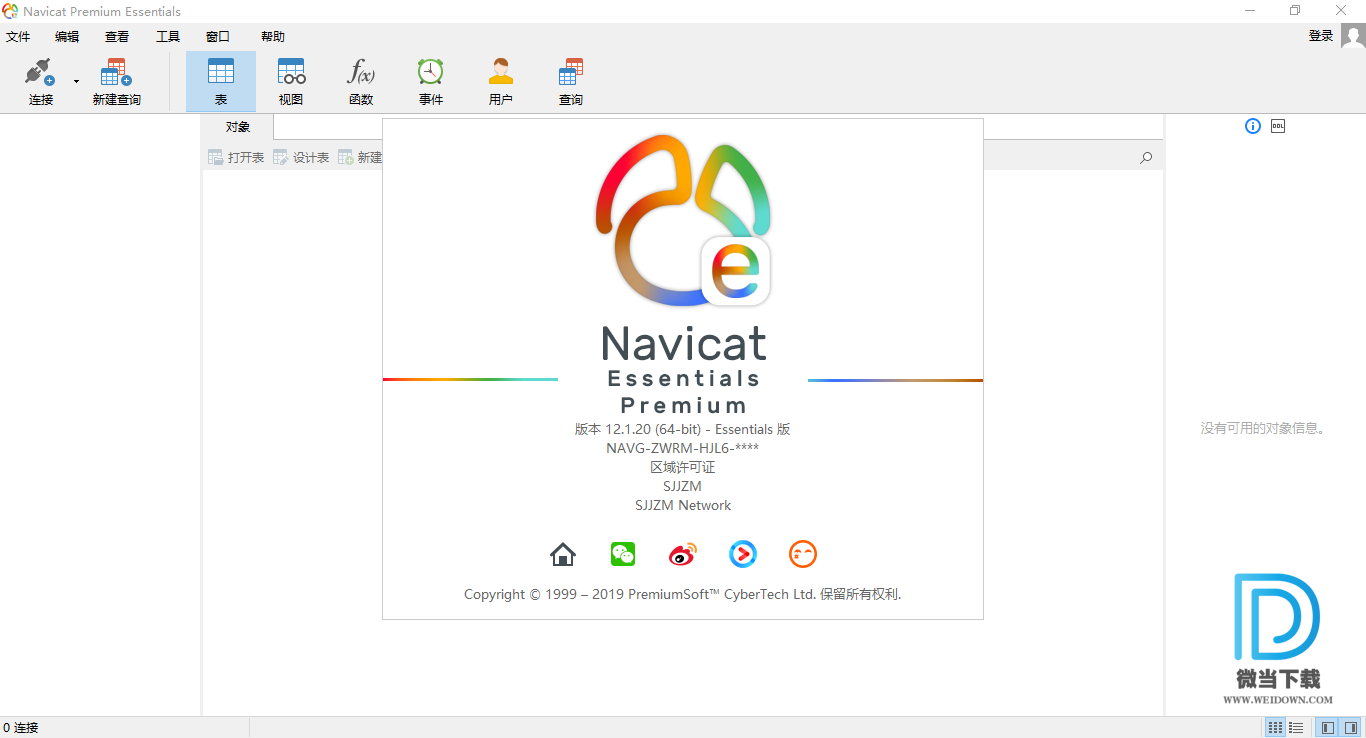Show the object information panel icon
This screenshot has width=1366, height=738.
1253,126
